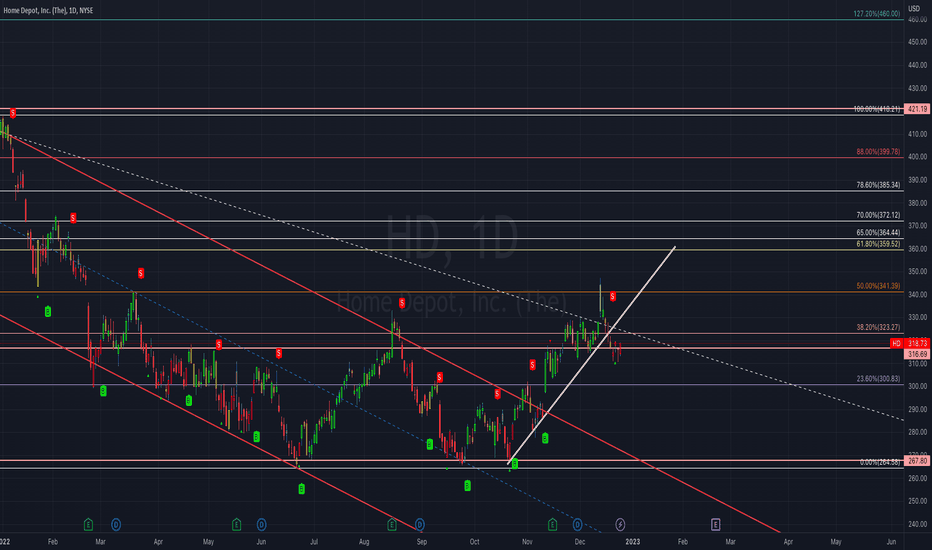Click the 23.60%(300.83) Fibonacci label

click(878, 379)
